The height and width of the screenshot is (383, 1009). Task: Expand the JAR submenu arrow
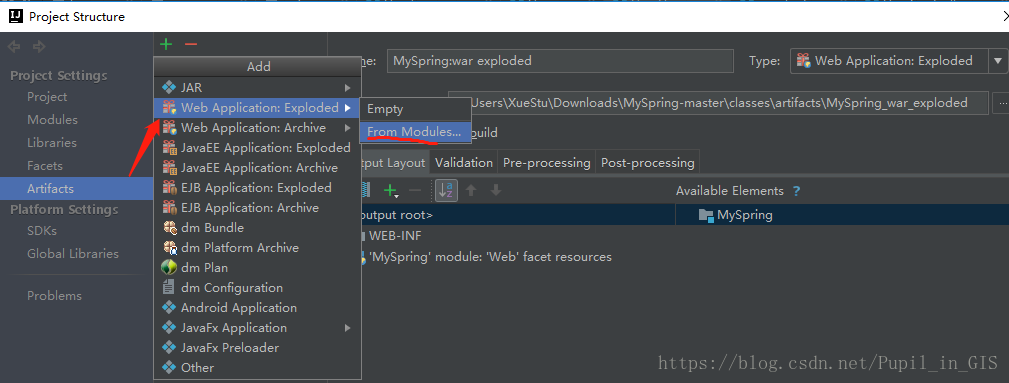(x=347, y=88)
